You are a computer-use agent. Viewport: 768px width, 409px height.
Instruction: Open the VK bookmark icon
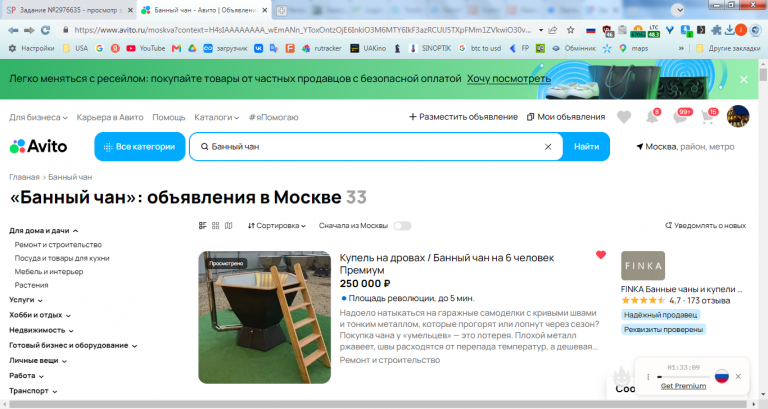258,48
